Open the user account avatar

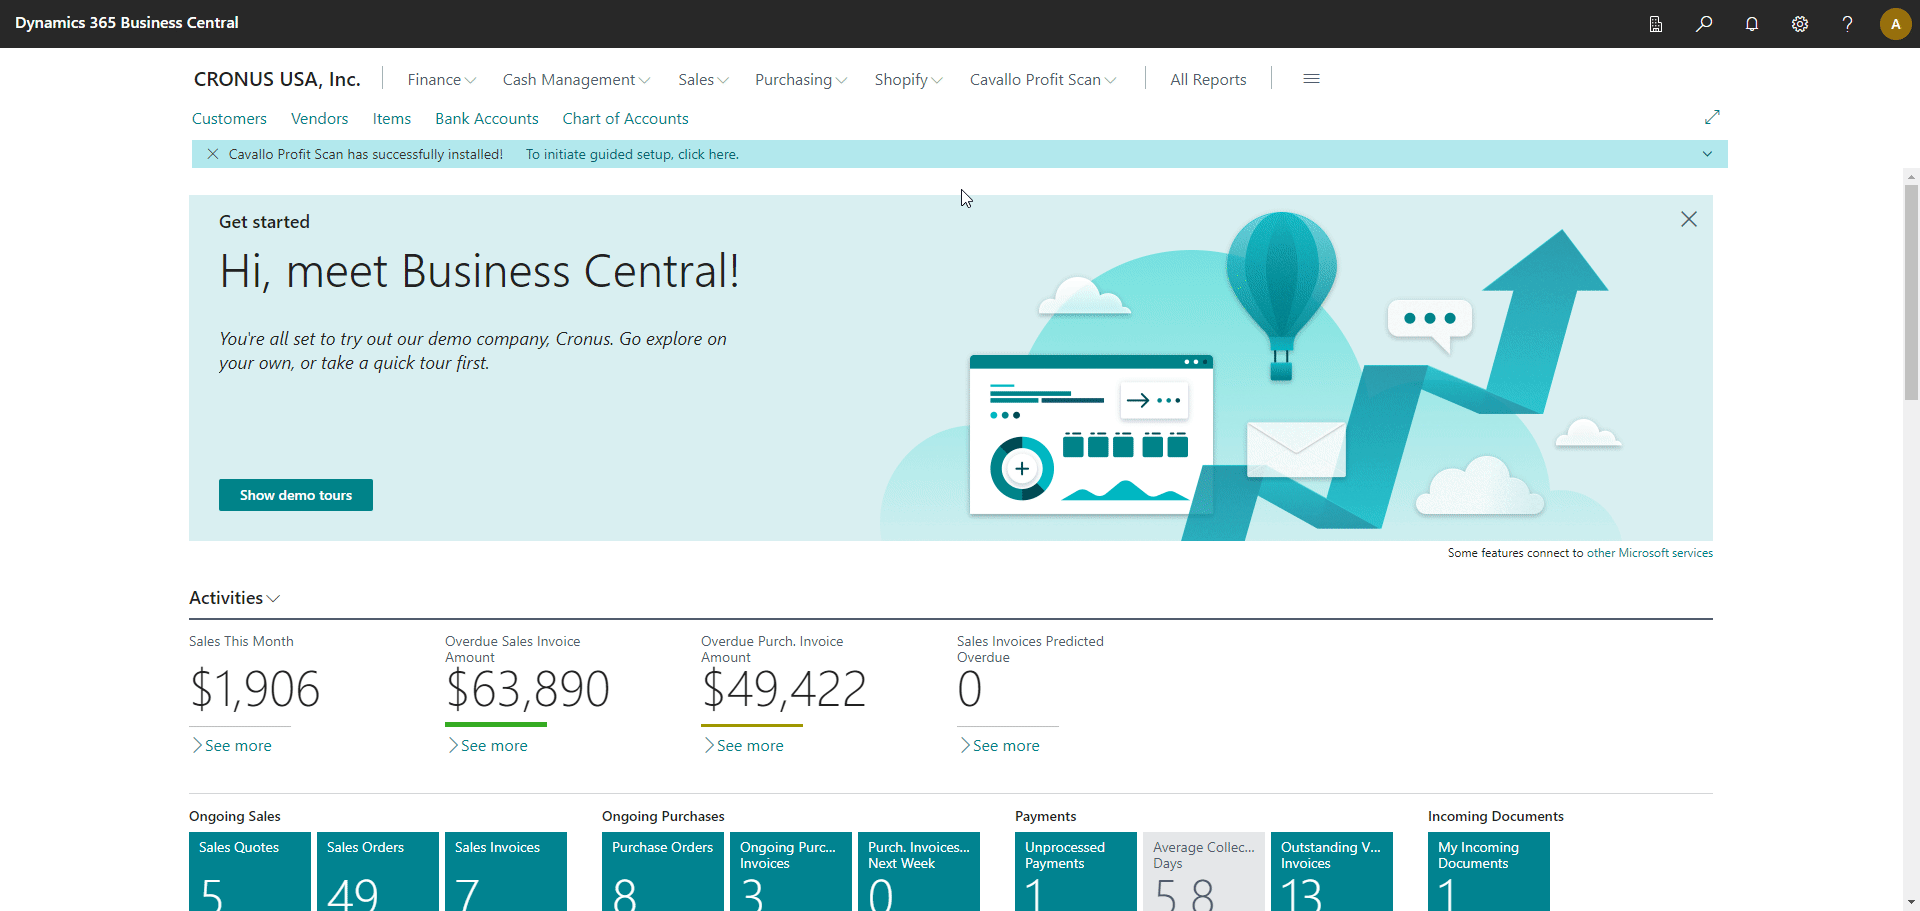click(1895, 24)
